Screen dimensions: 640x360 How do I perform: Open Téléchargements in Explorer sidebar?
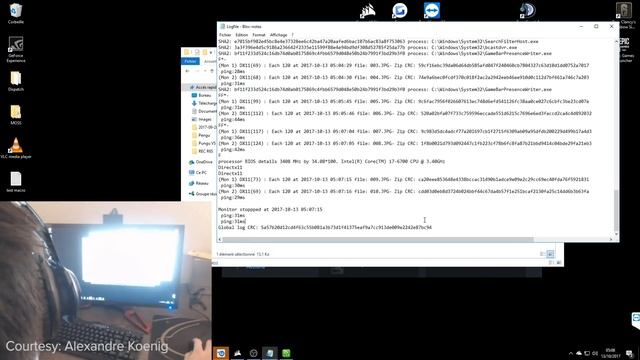(x=204, y=103)
